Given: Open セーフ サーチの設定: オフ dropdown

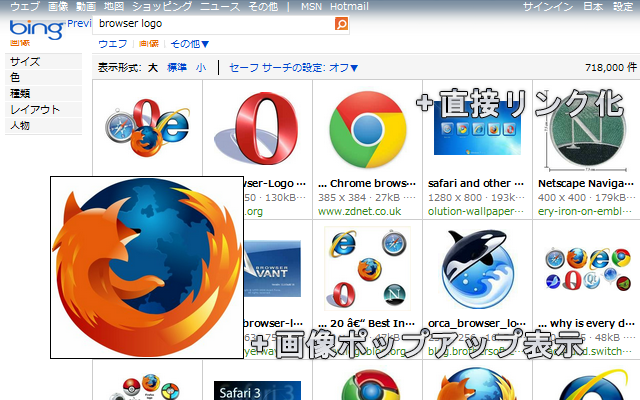Looking at the screenshot, I should (x=293, y=67).
